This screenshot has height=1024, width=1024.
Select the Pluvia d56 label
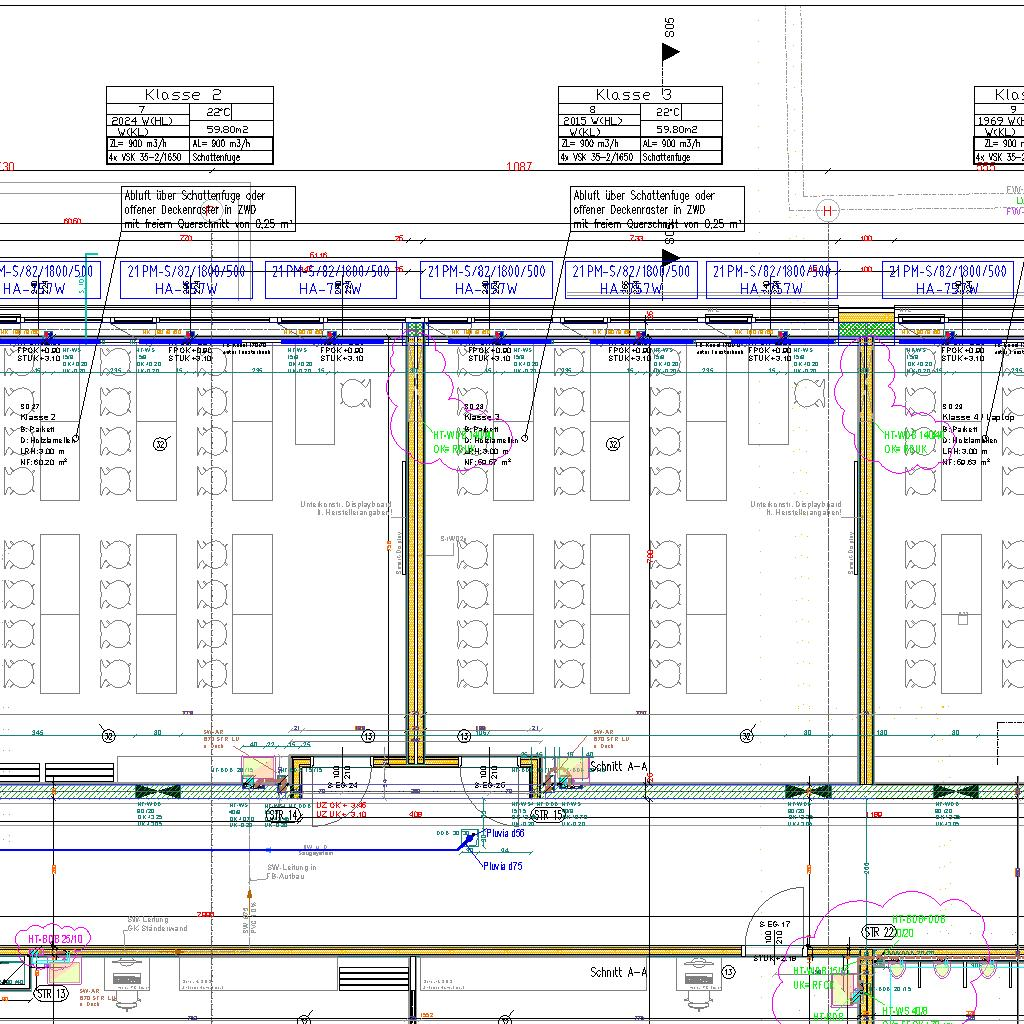504,833
